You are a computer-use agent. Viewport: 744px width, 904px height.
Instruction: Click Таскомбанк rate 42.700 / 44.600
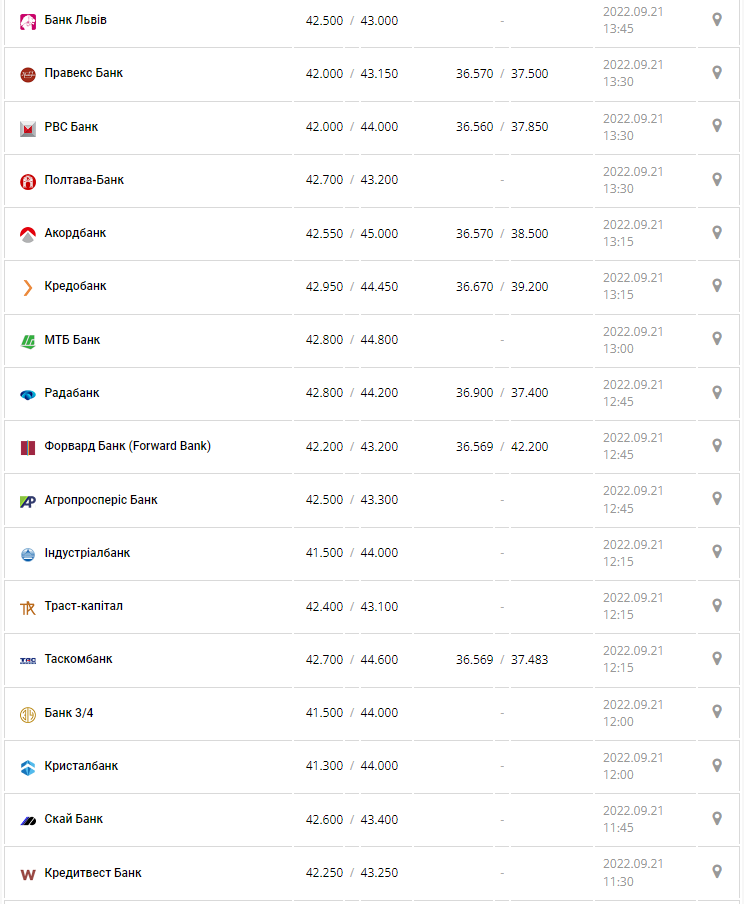click(352, 660)
